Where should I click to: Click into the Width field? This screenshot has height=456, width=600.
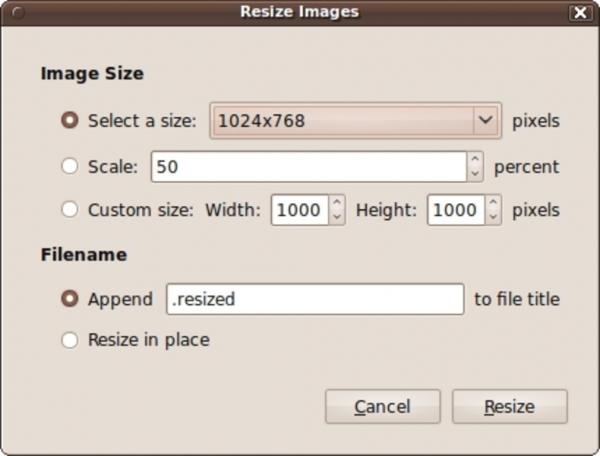[x=300, y=210]
